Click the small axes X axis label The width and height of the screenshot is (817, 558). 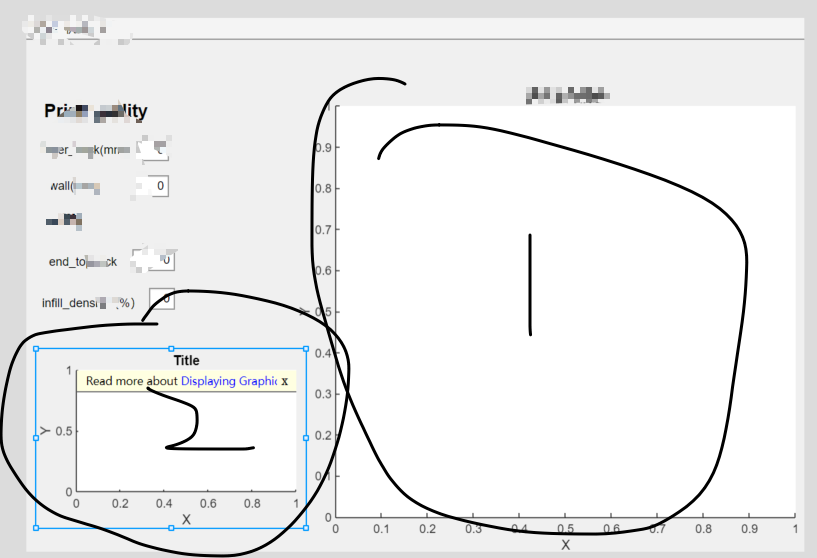(x=186, y=519)
